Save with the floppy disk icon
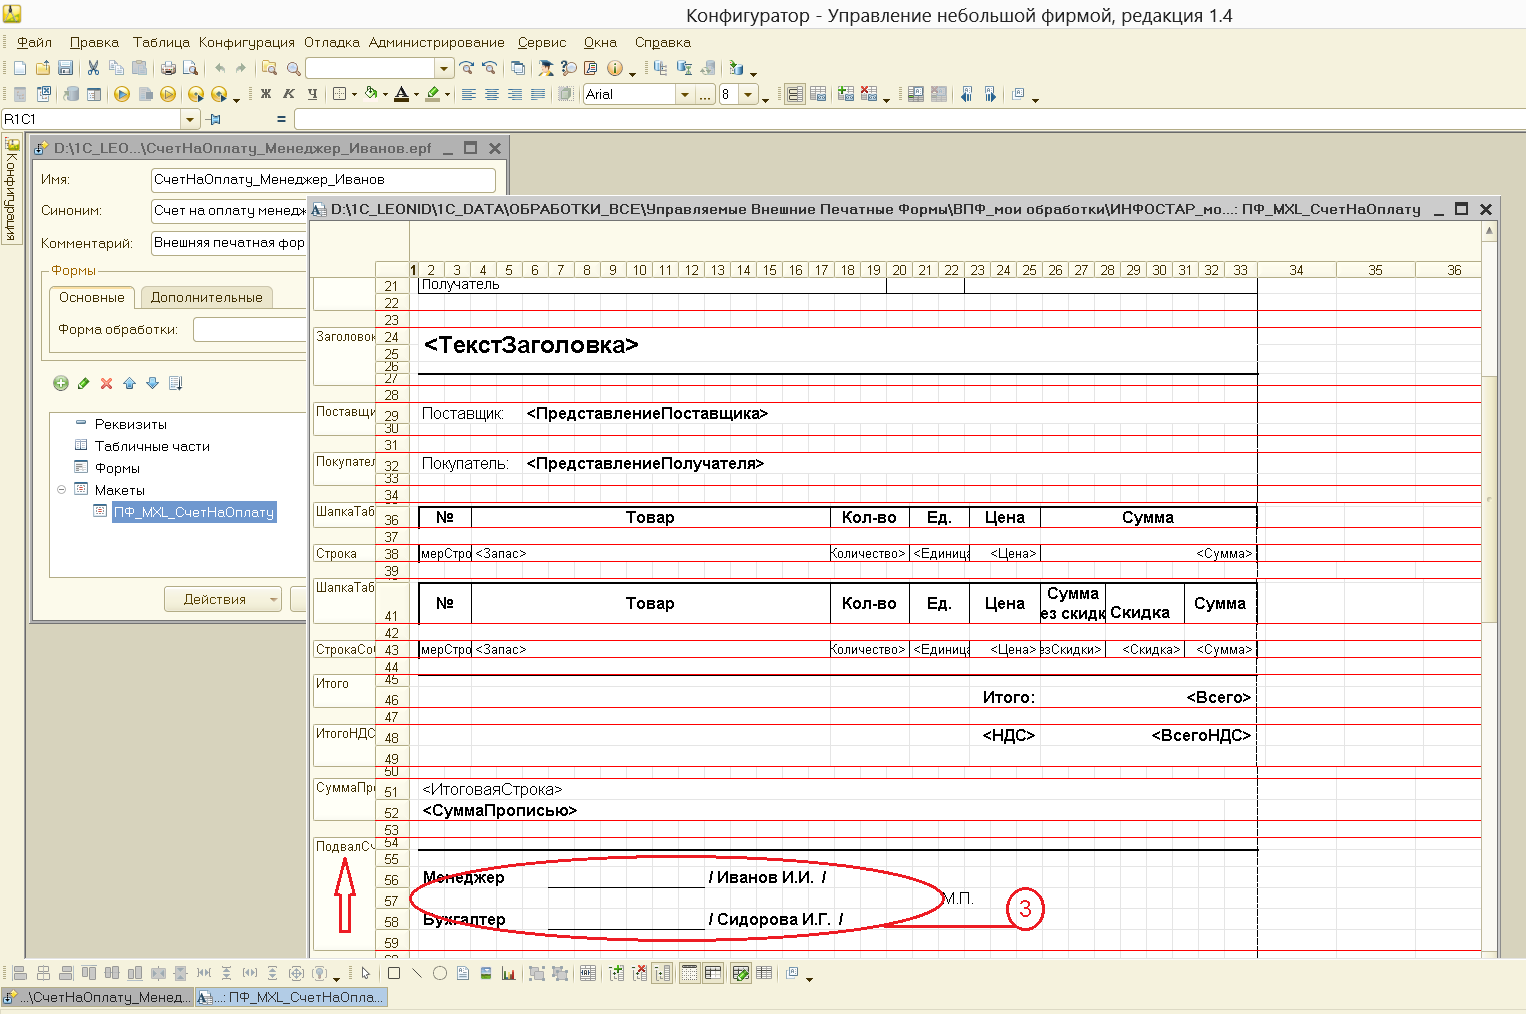 point(65,68)
